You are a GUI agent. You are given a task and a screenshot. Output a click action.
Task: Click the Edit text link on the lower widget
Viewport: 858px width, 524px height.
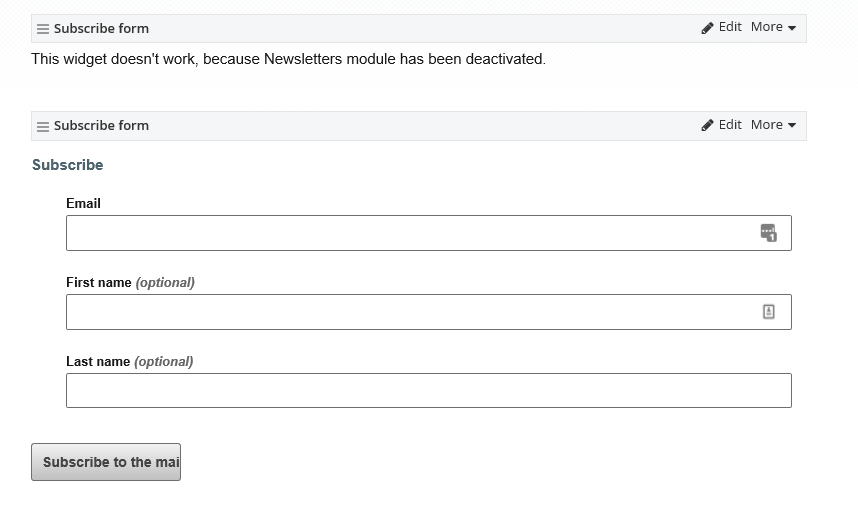pos(730,125)
